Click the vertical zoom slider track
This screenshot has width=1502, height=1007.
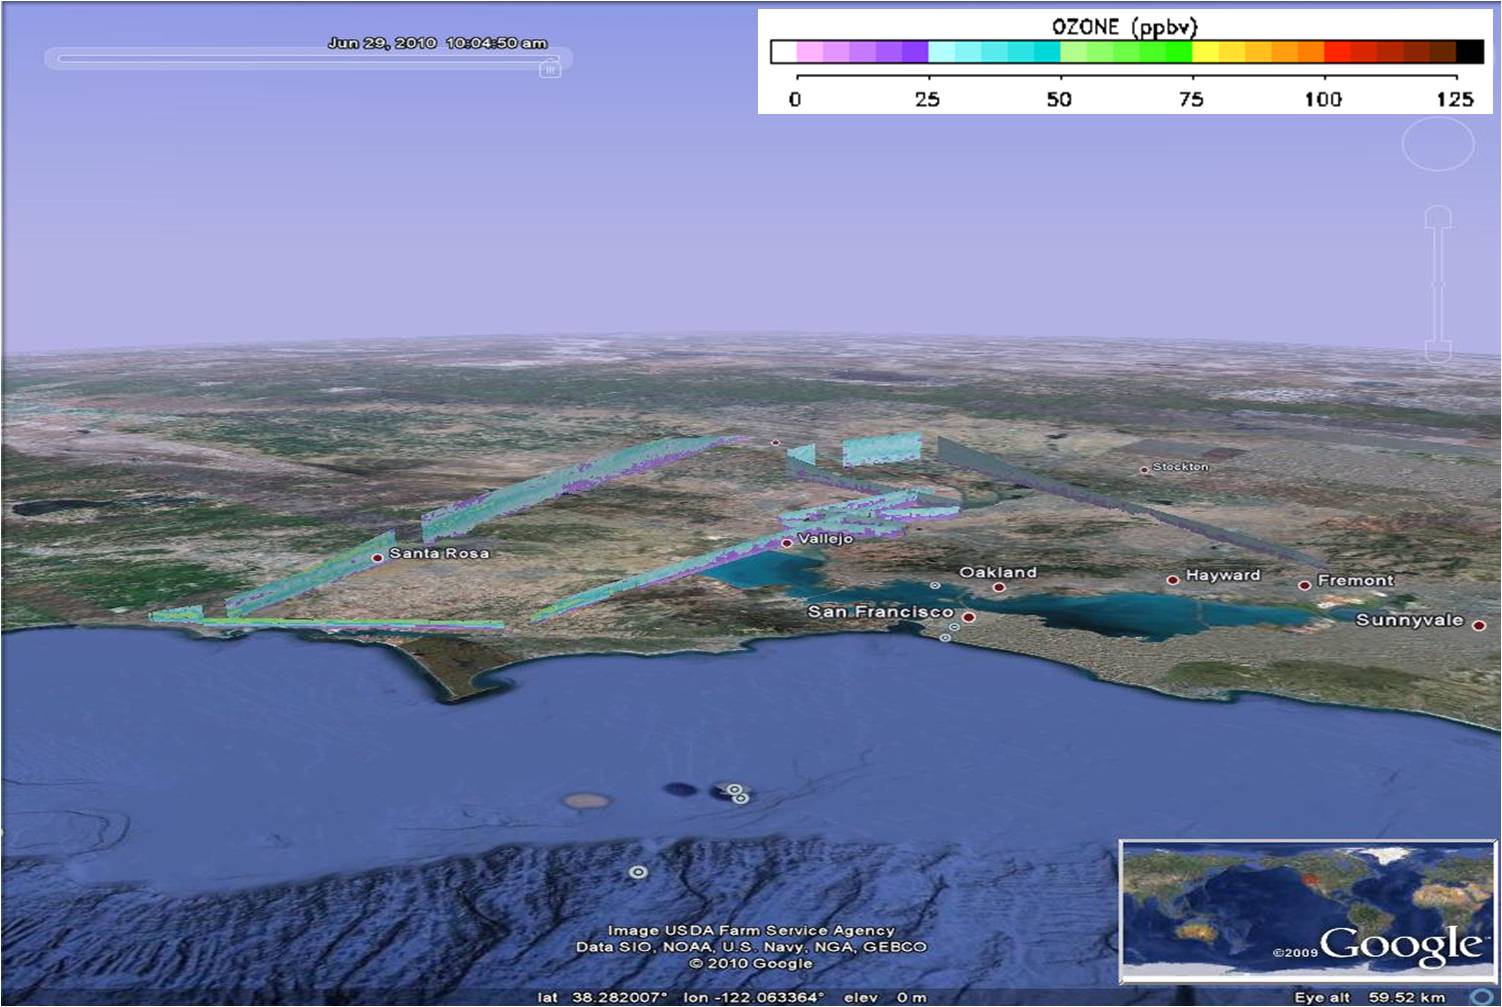1438,284
